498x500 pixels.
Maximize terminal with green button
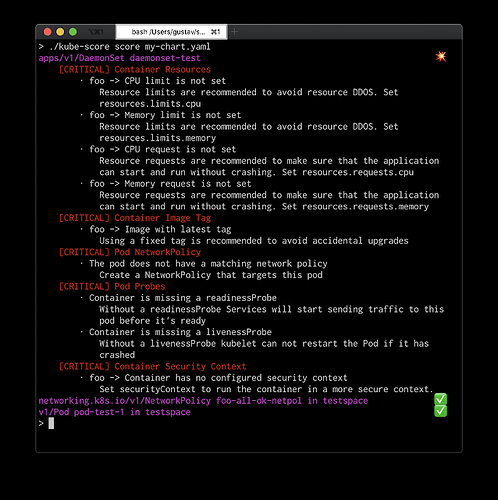click(73, 32)
